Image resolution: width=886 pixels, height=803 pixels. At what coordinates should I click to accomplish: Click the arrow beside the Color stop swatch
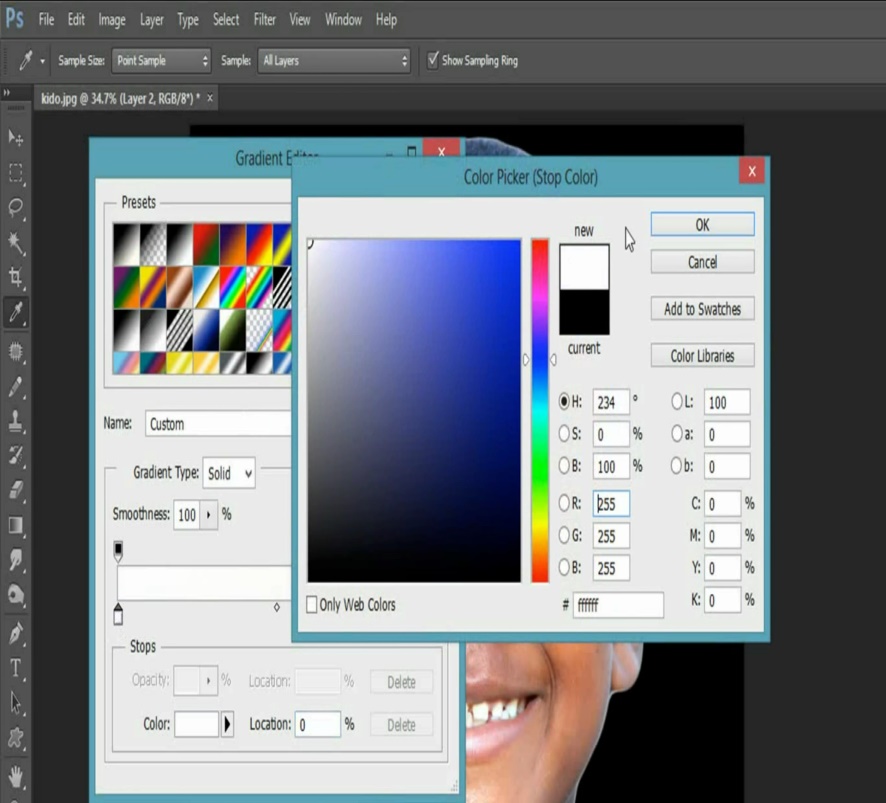[x=227, y=724]
